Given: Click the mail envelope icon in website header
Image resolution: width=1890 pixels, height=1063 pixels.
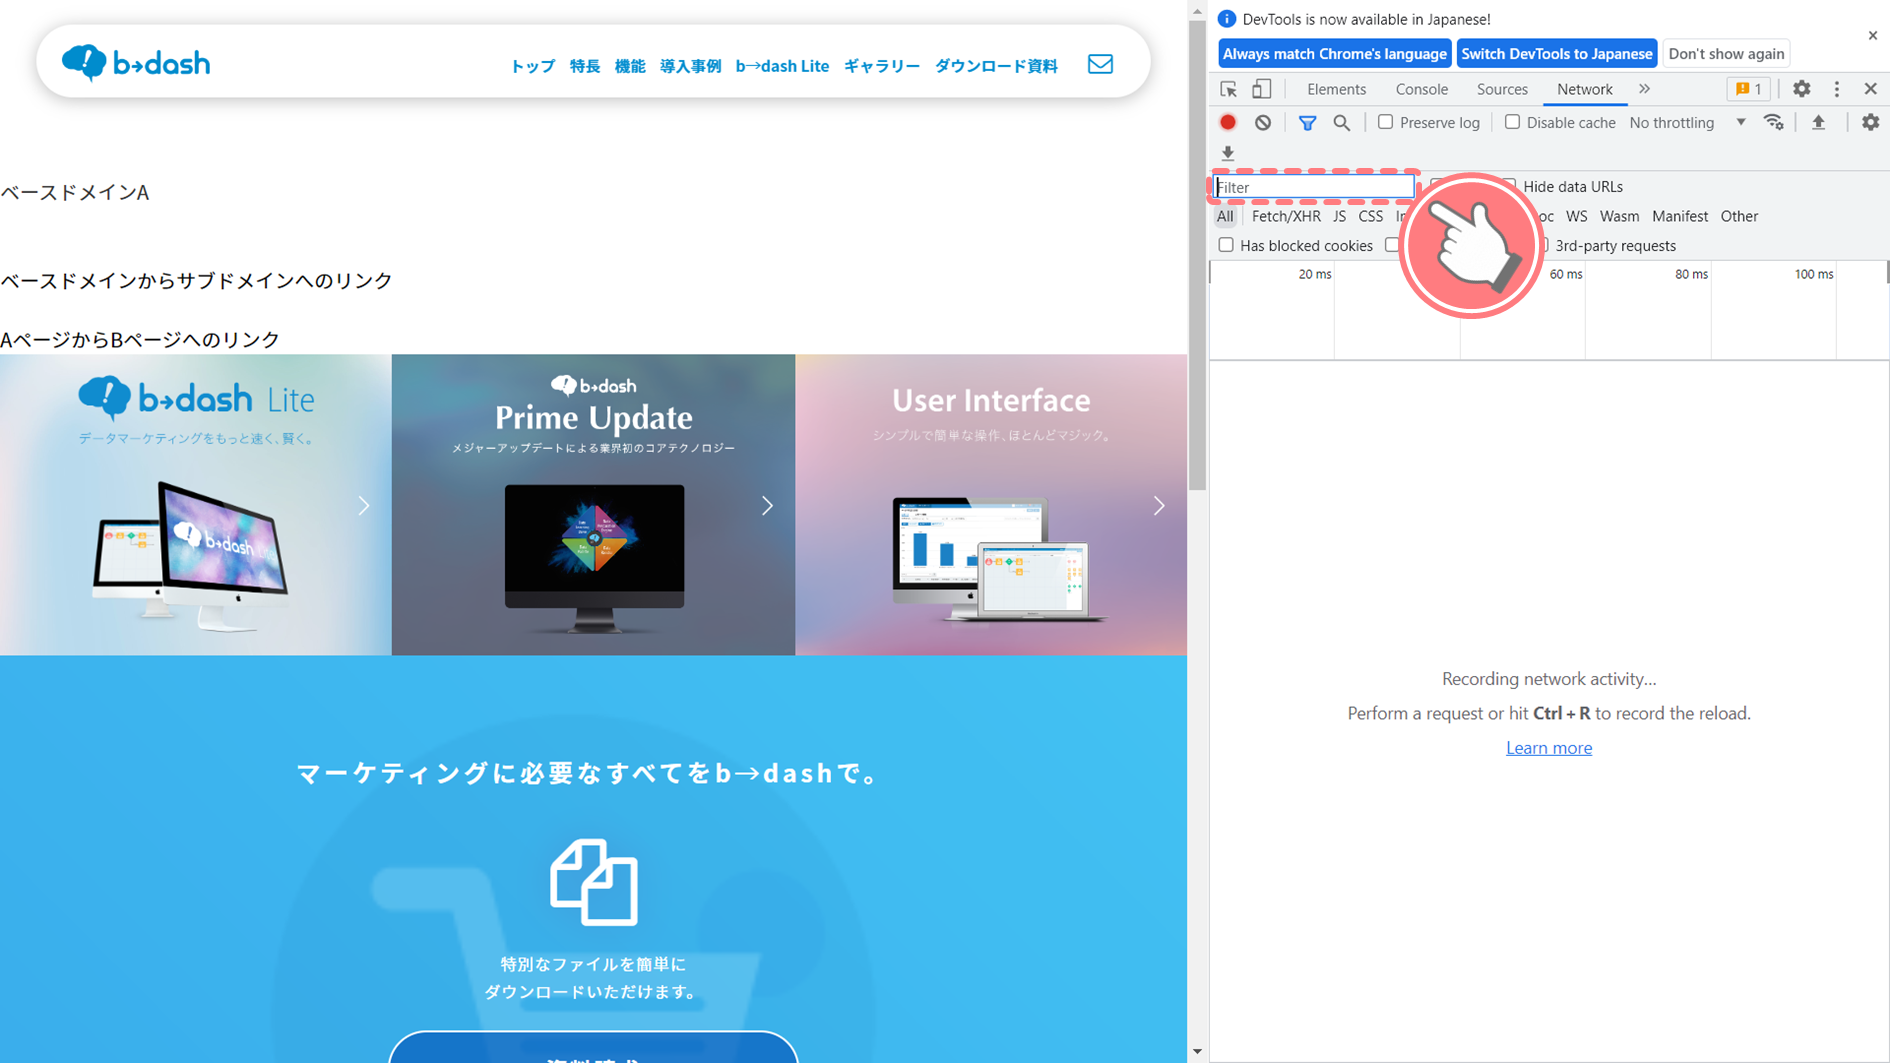Looking at the screenshot, I should coord(1100,64).
